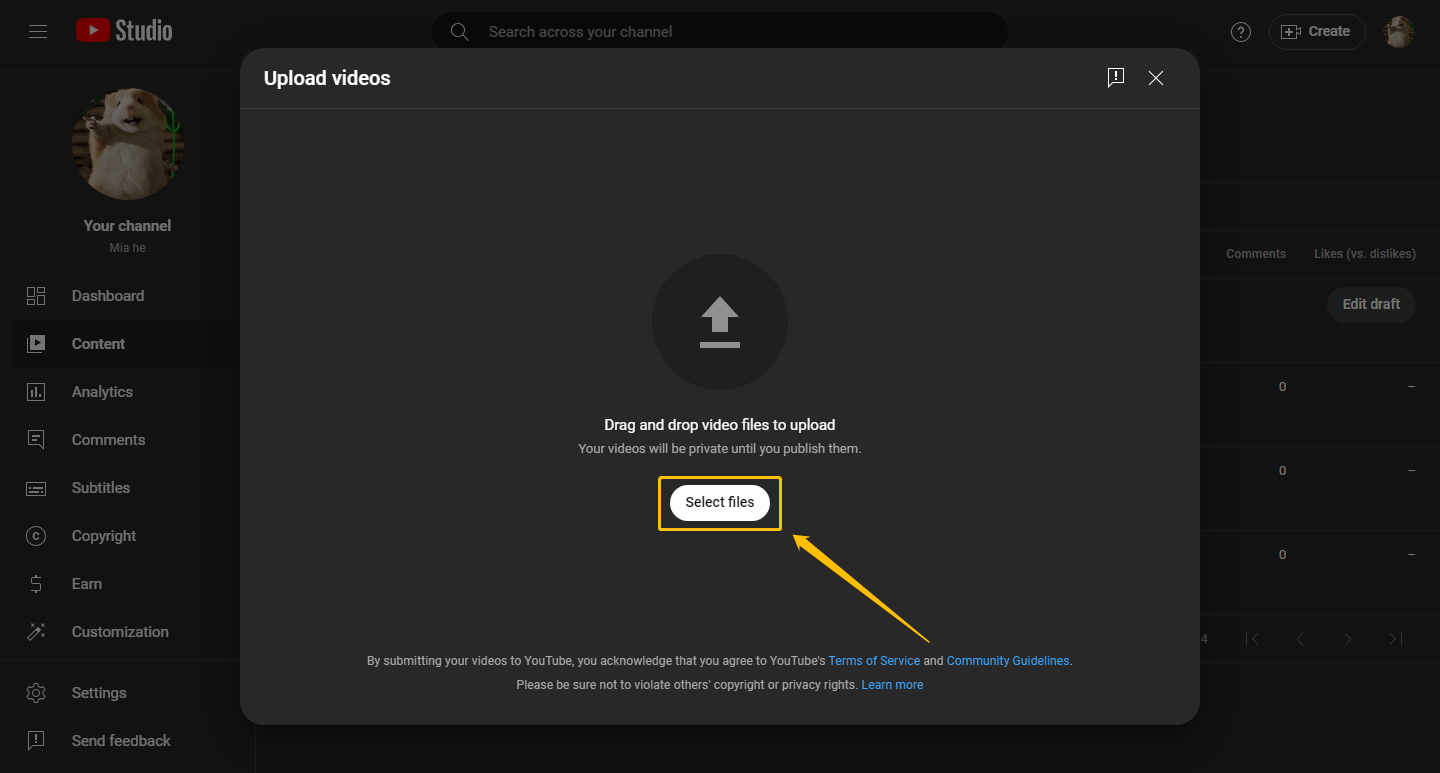Screen dimensions: 1440x773
Task: Click the Comments column header
Action: tap(1256, 254)
